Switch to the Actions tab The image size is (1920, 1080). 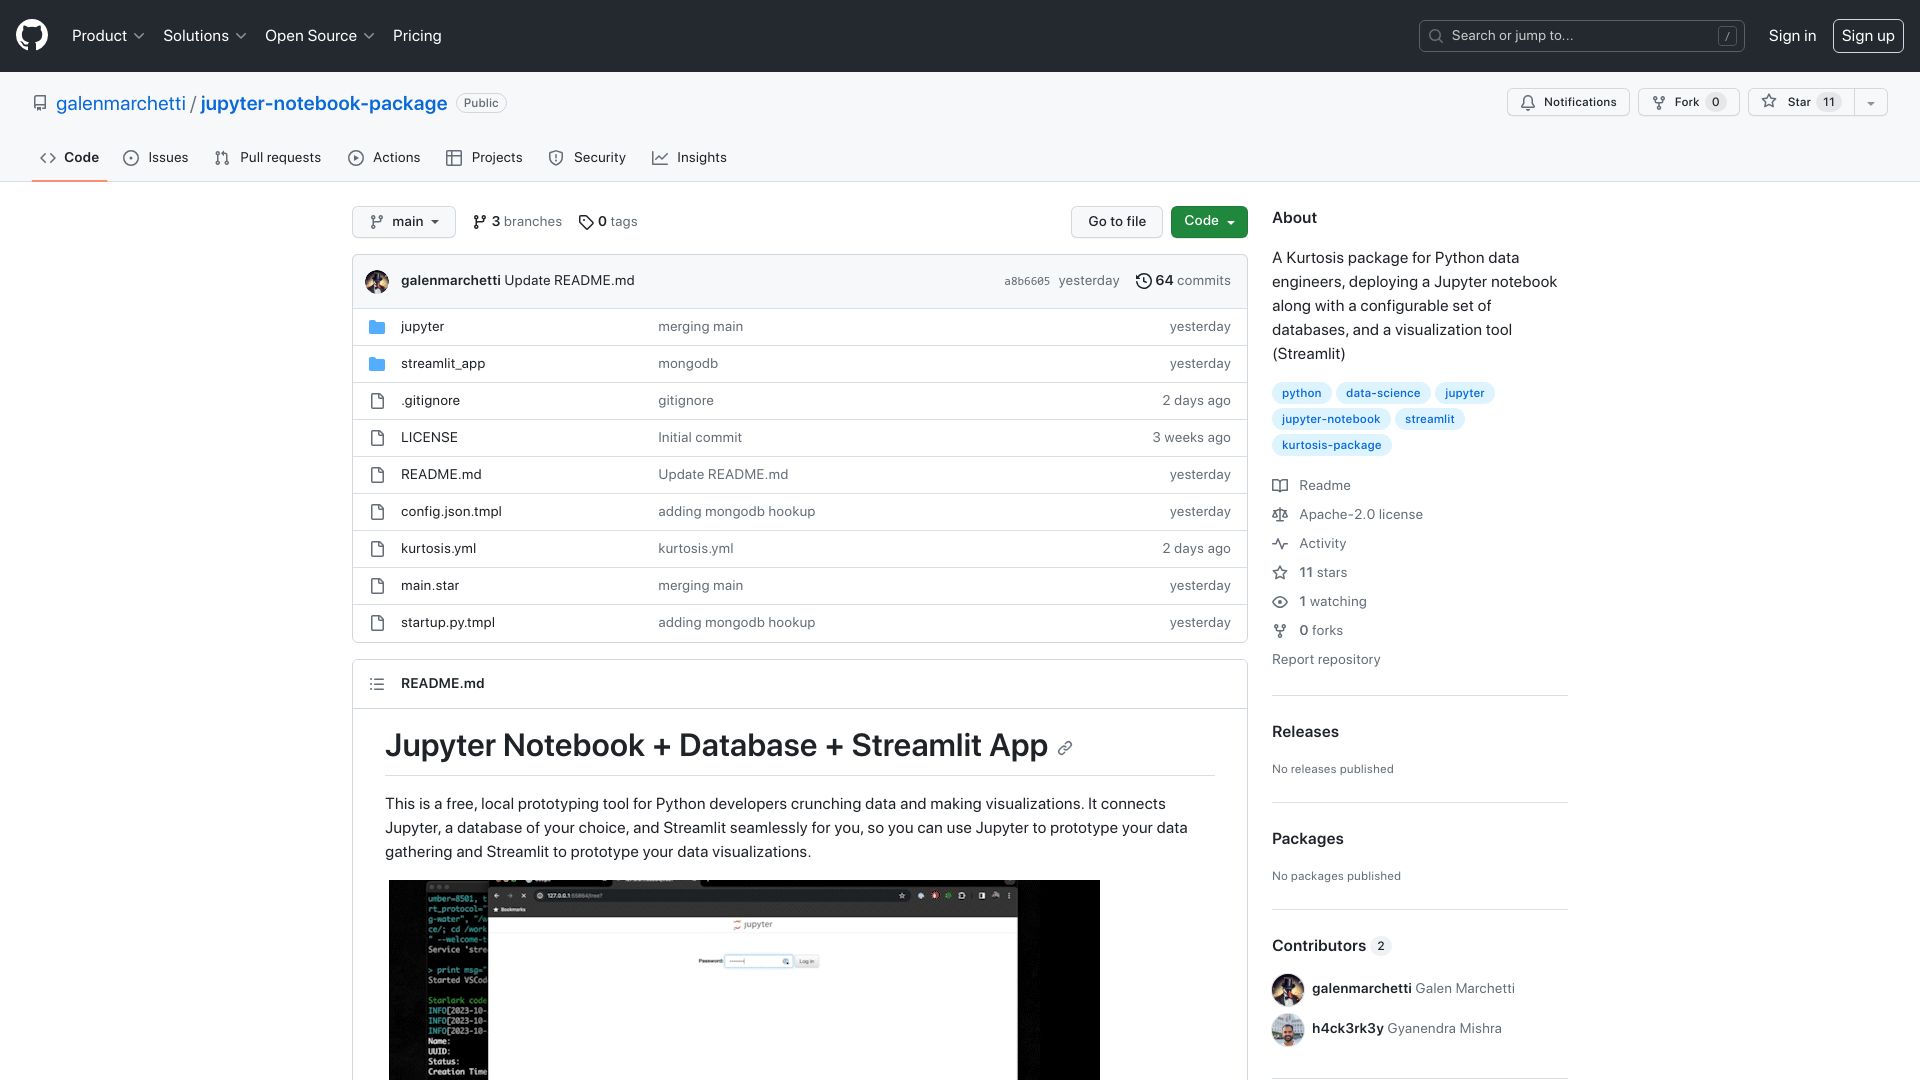tap(384, 158)
